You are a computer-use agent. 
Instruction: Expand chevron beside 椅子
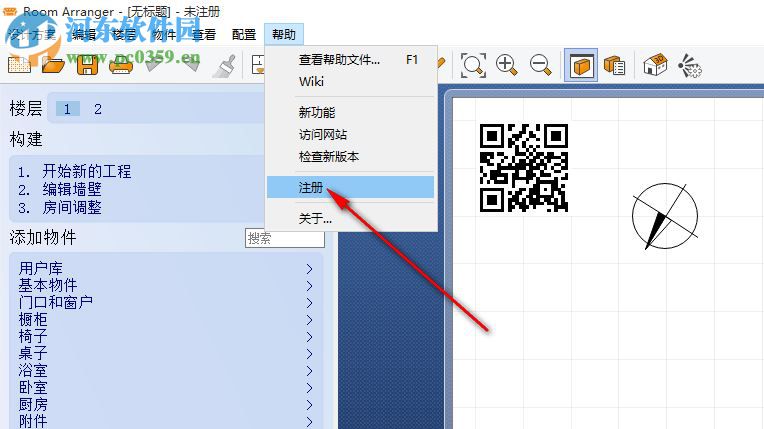309,337
